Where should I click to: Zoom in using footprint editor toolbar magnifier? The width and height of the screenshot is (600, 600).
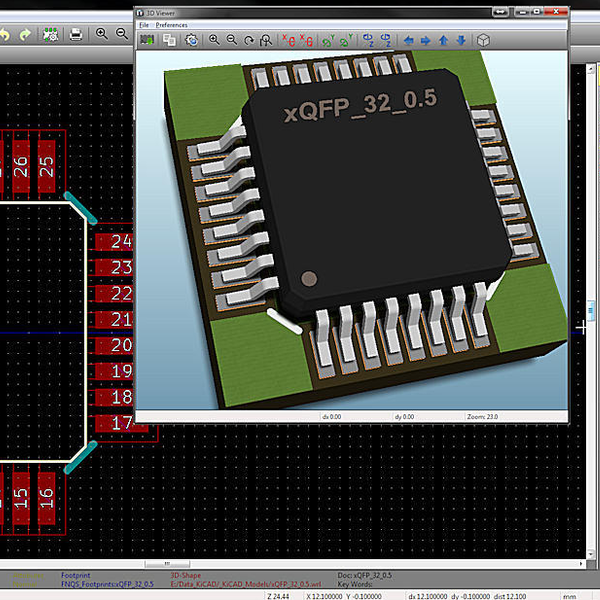[x=102, y=35]
